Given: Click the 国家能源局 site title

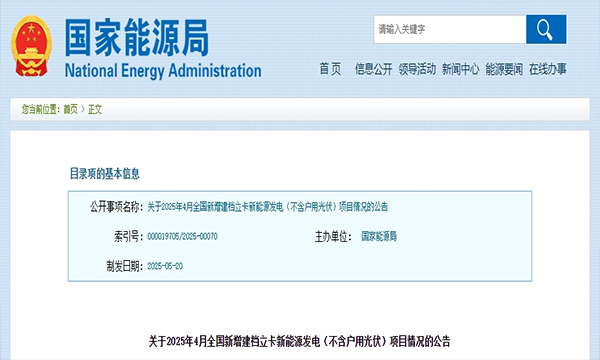Looking at the screenshot, I should coord(137,37).
